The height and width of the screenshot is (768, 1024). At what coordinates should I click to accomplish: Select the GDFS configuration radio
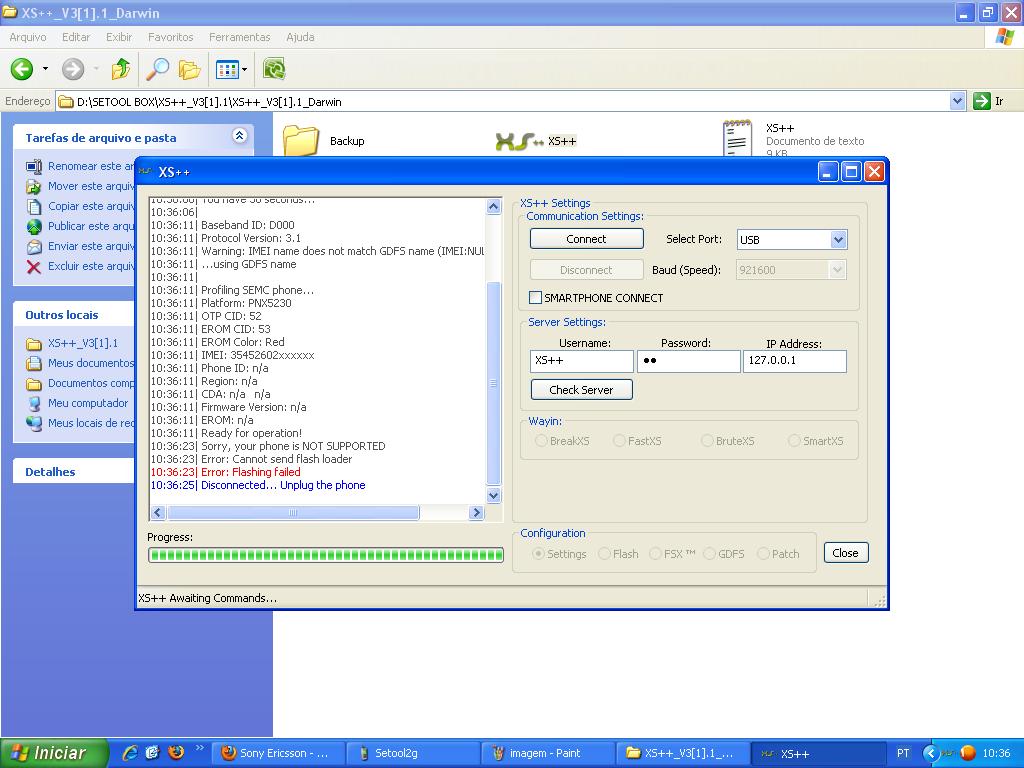[x=709, y=554]
